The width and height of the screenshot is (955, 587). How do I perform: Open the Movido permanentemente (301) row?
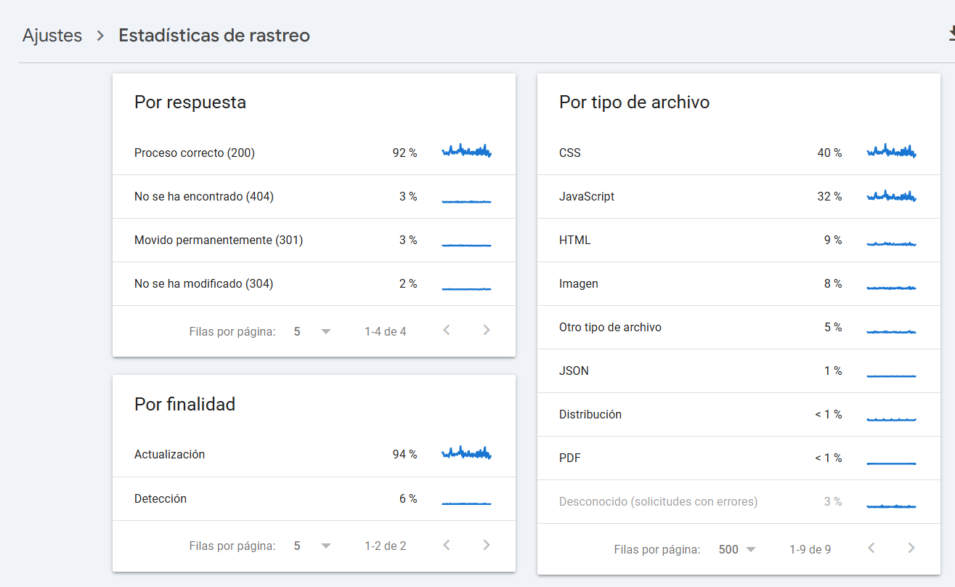tap(250, 240)
